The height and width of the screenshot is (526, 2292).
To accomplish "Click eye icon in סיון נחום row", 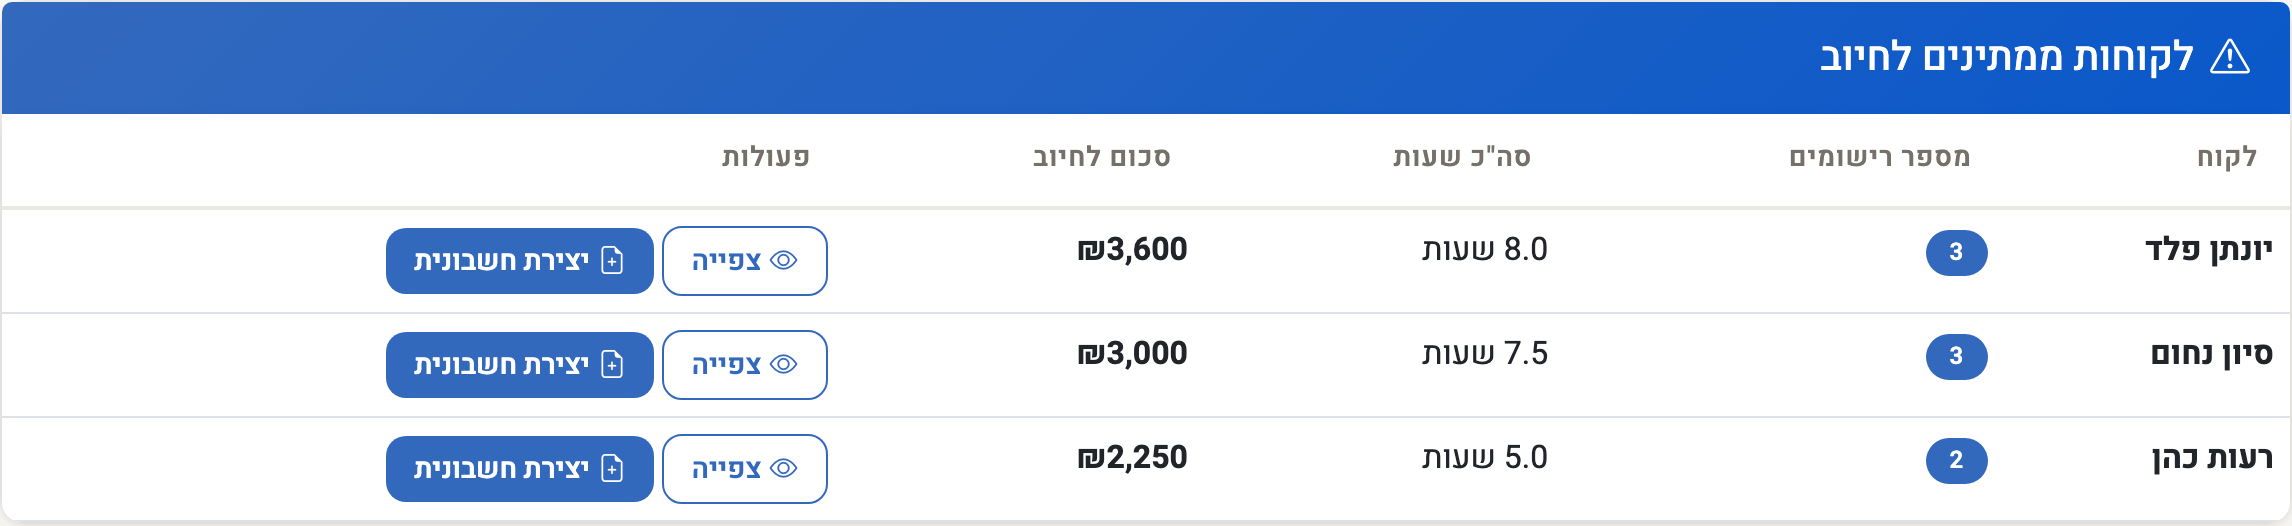I will [x=784, y=364].
